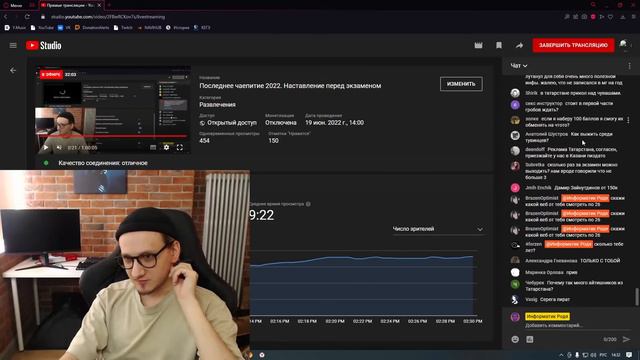This screenshot has height=360, width=640.
Task: Reload the page with refresh icon
Action: [27, 17]
